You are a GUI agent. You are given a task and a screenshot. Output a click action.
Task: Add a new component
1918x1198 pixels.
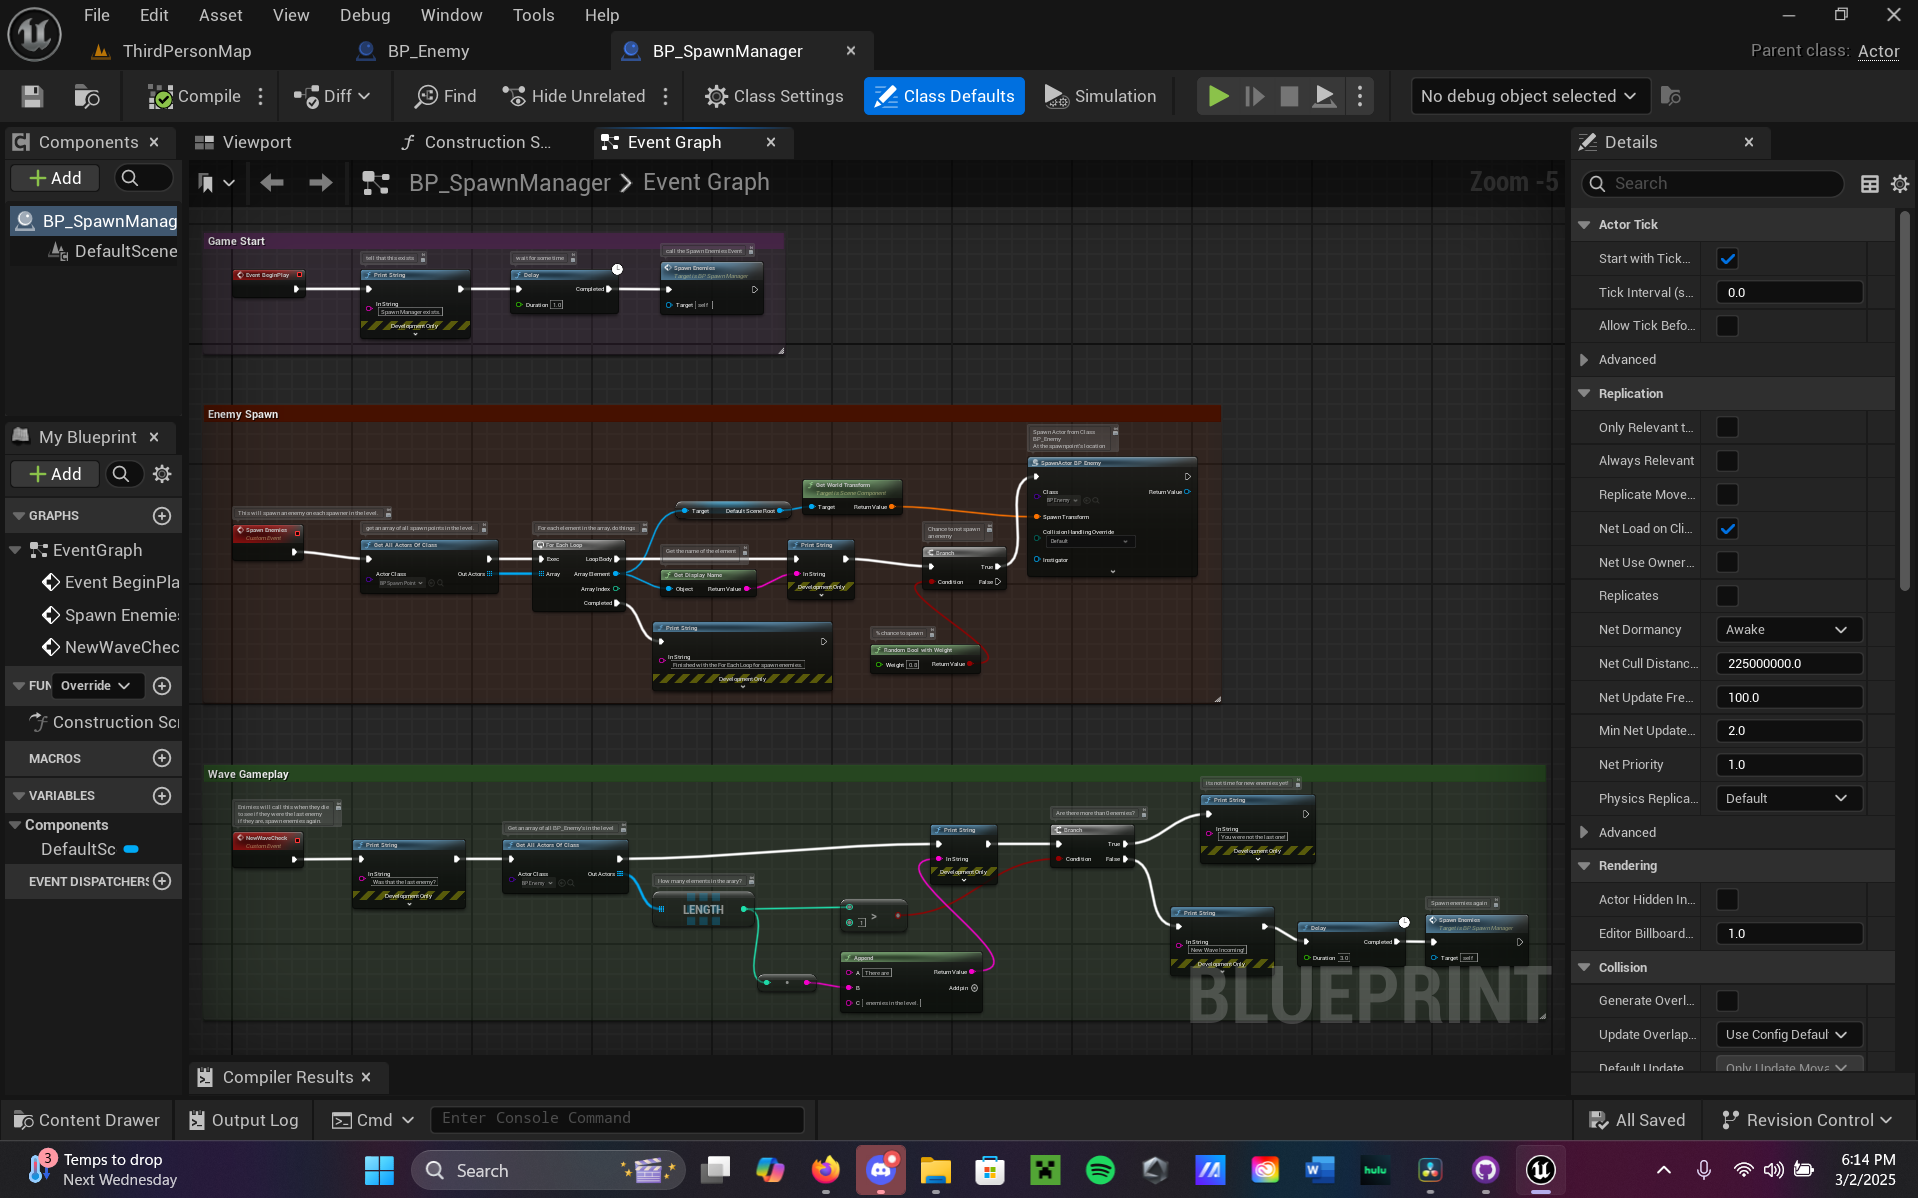tap(55, 178)
